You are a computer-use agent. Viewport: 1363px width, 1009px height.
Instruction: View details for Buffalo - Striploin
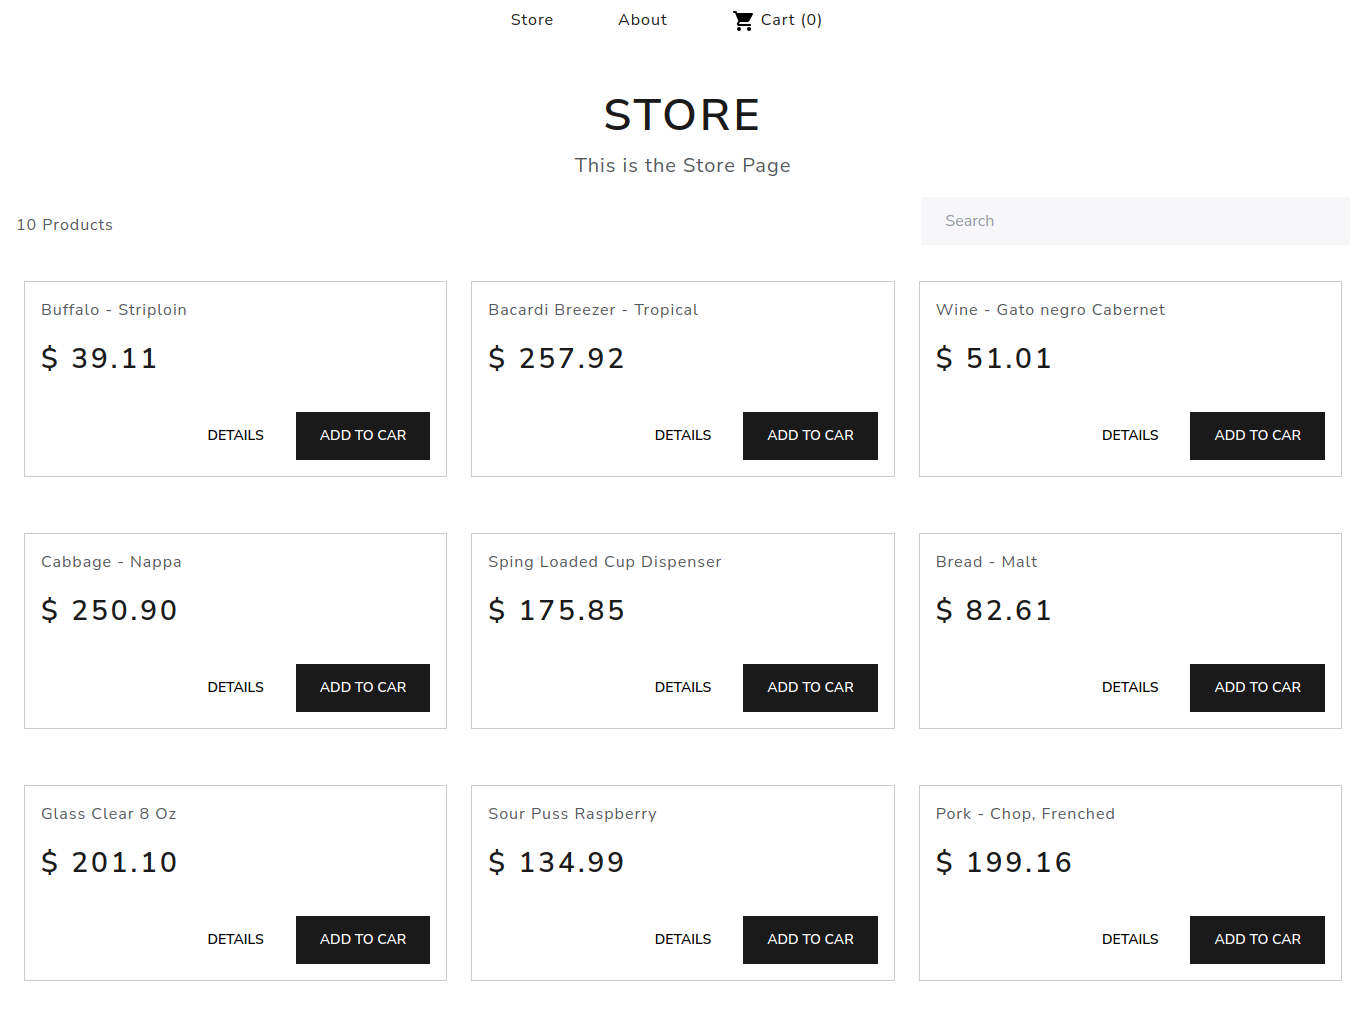pos(236,436)
